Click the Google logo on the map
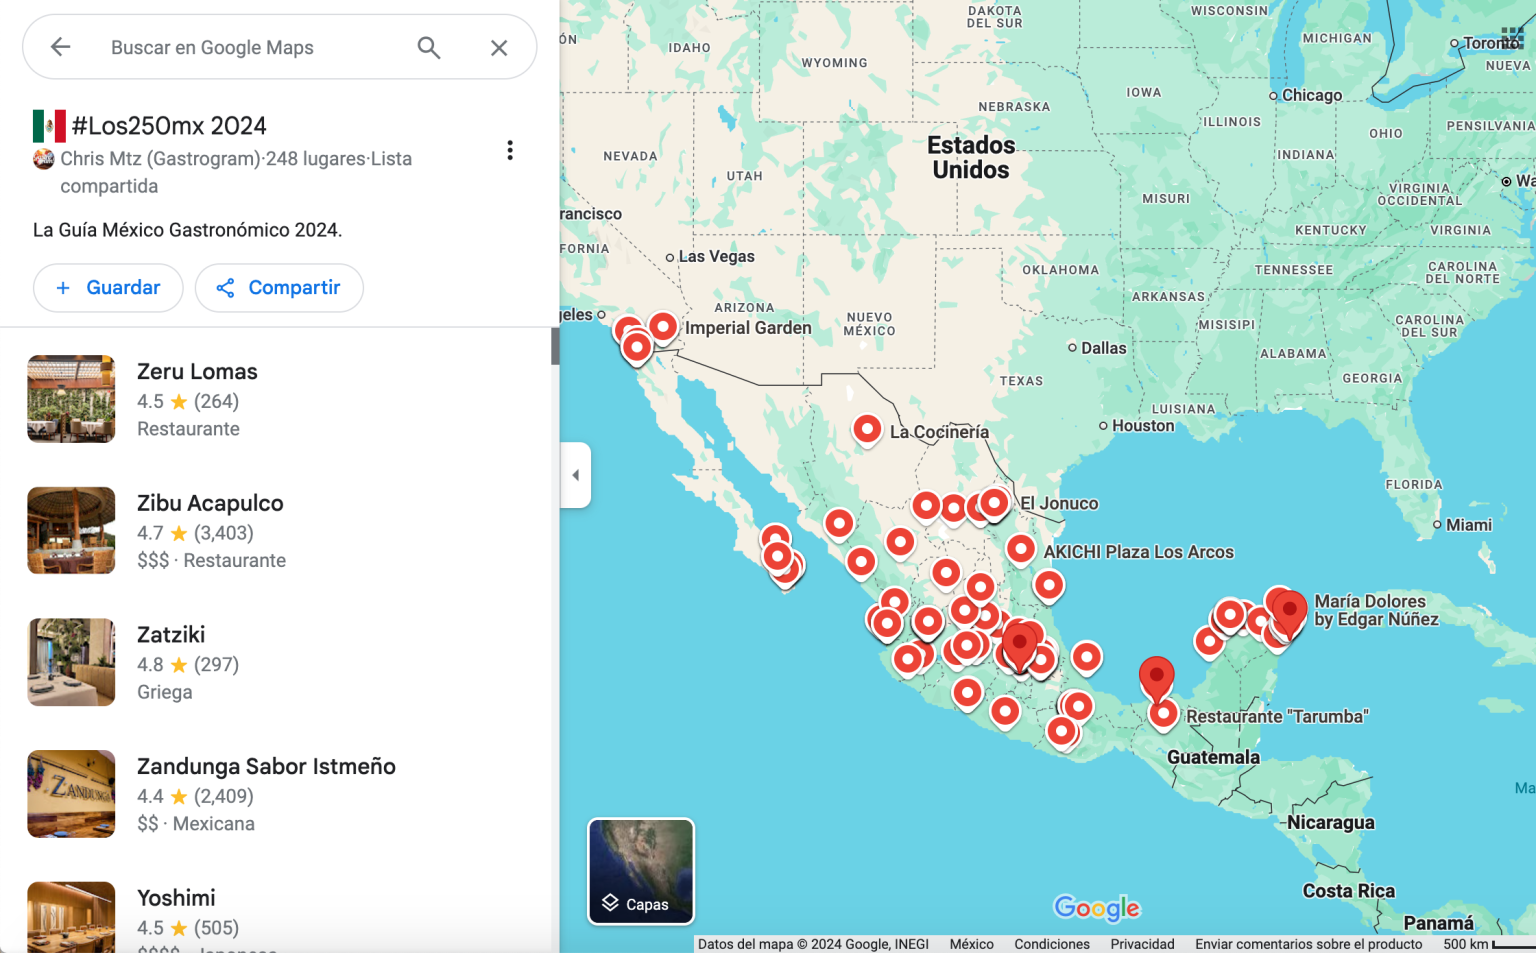 coord(1097,908)
